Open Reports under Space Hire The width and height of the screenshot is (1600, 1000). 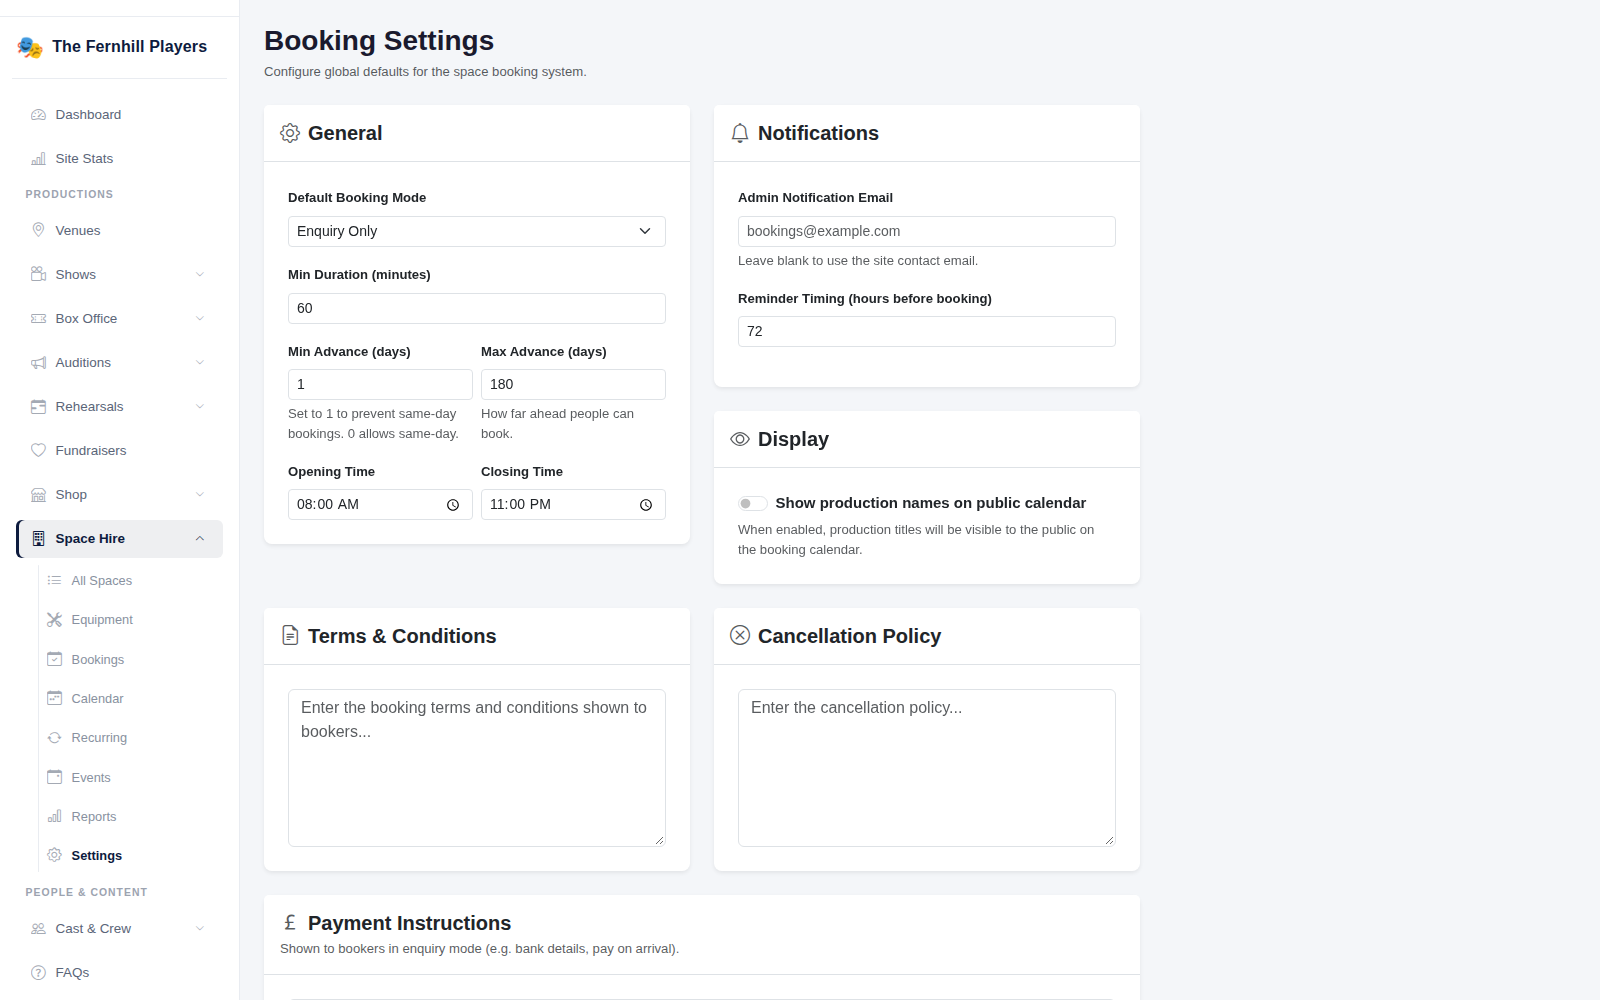click(x=131, y=817)
